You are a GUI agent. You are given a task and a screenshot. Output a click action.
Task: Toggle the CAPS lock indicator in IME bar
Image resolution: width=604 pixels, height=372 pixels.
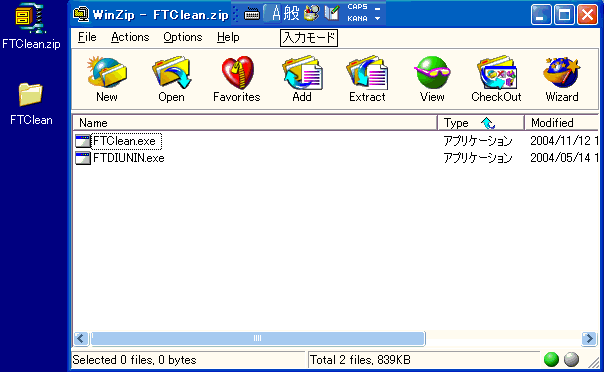[x=357, y=7]
